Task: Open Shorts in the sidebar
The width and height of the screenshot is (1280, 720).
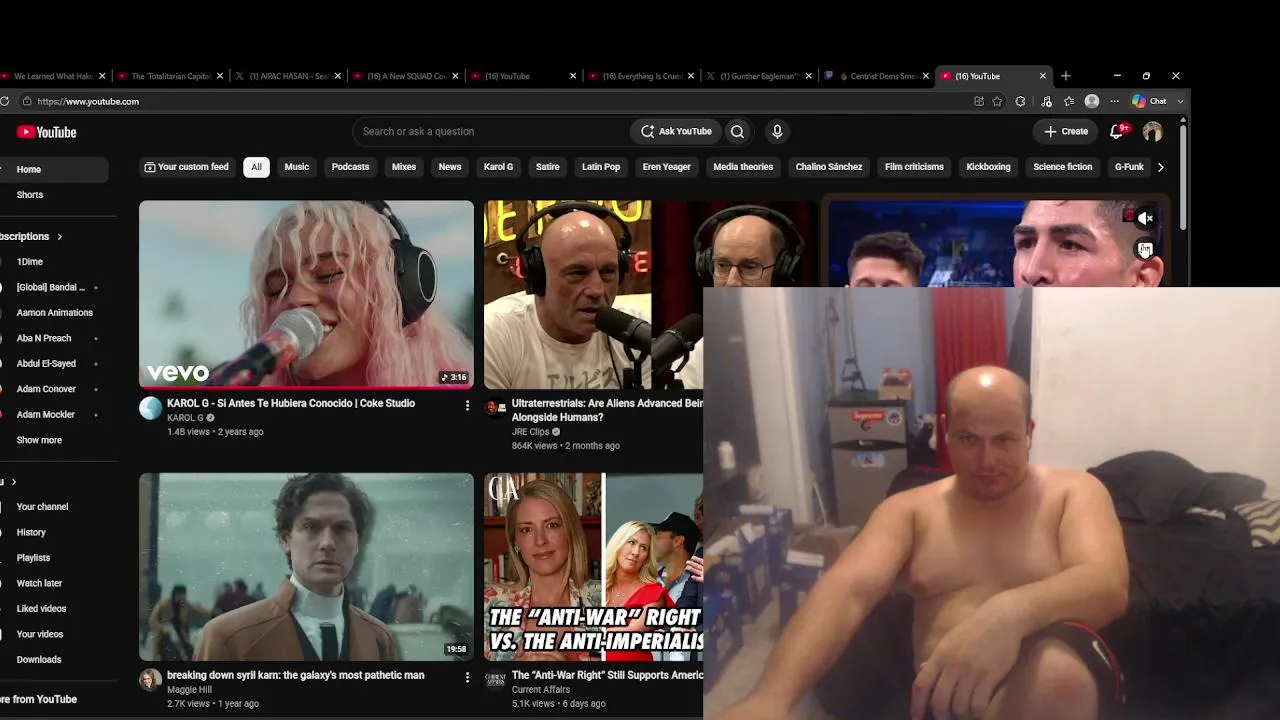Action: point(54,195)
